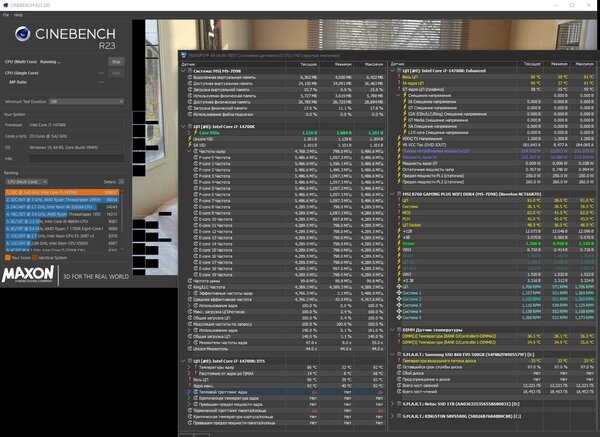Click the thermometer icon for PCH temperature
Screen dimensions: 600x437
(x=398, y=218)
